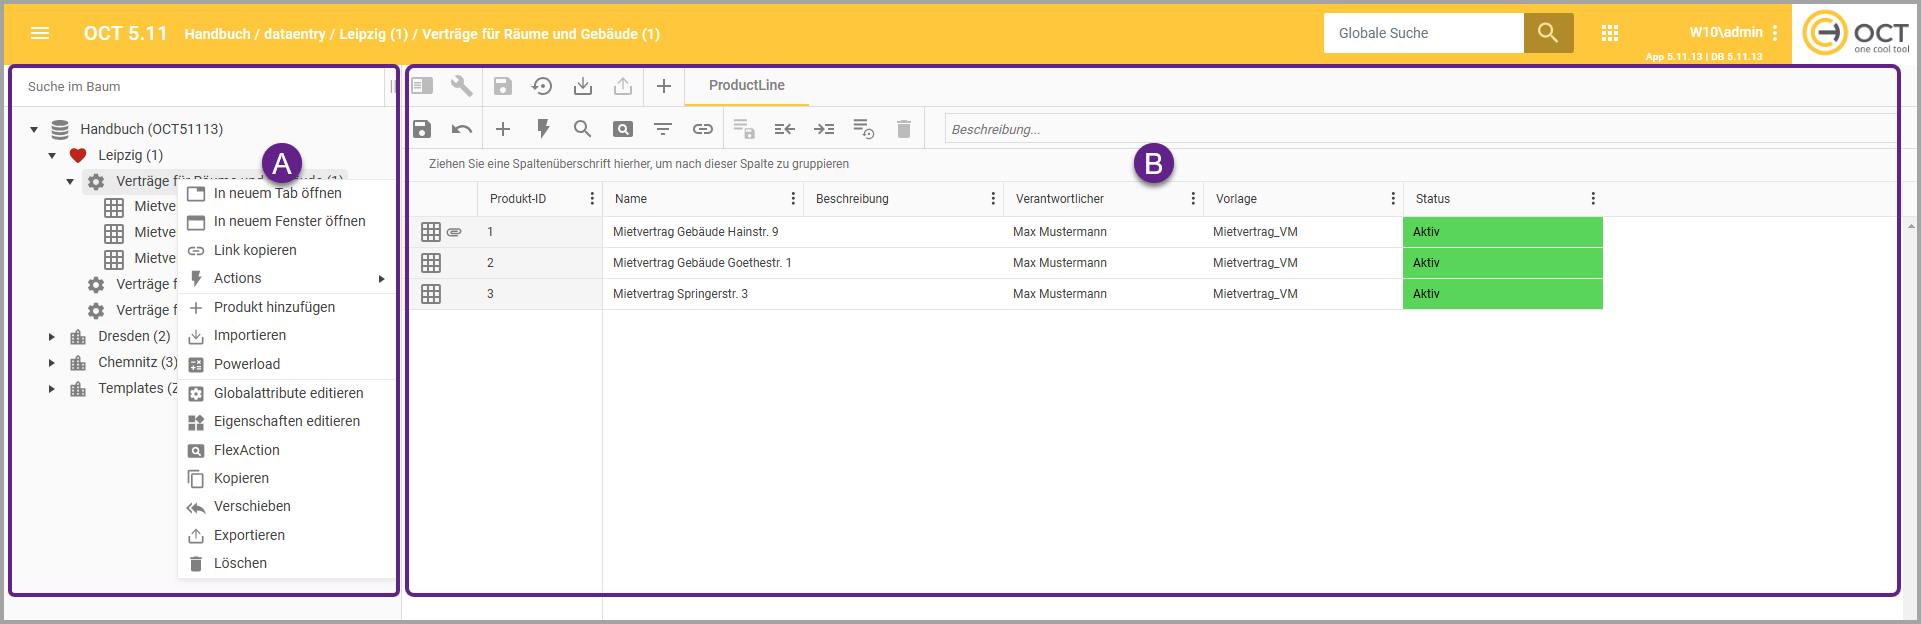Click the global search magnifier button
This screenshot has height=624, width=1921.
1547,33
